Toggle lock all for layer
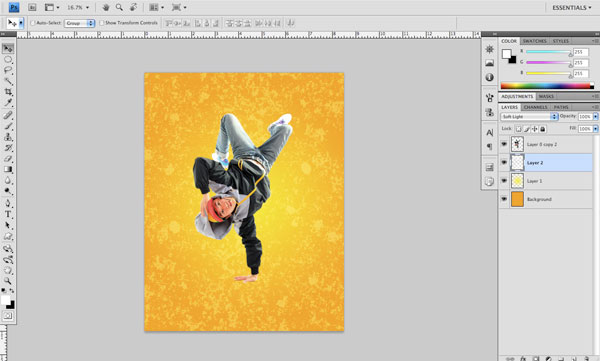600x361 pixels. [x=543, y=129]
